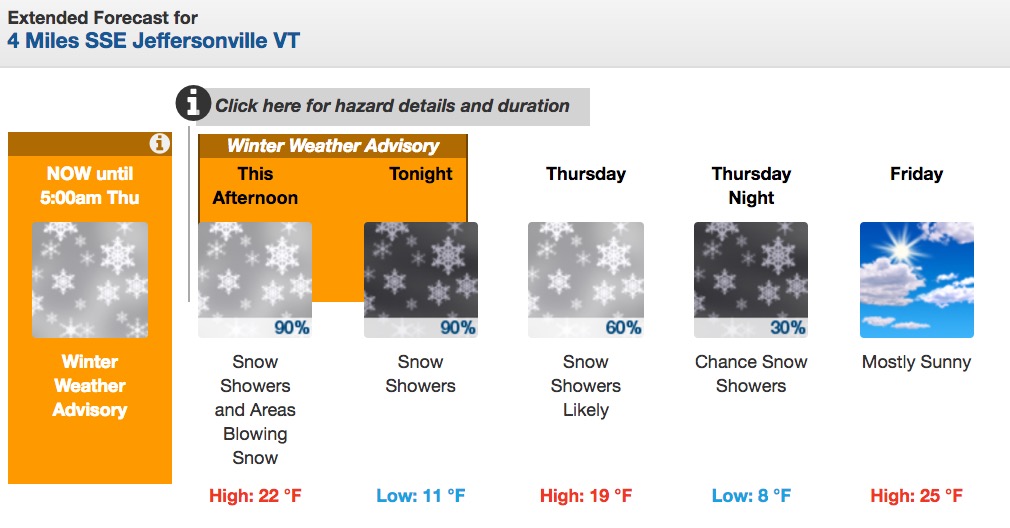Viewport: 1010px width, 528px height.
Task: Open hazard details and duration link
Action: point(392,106)
